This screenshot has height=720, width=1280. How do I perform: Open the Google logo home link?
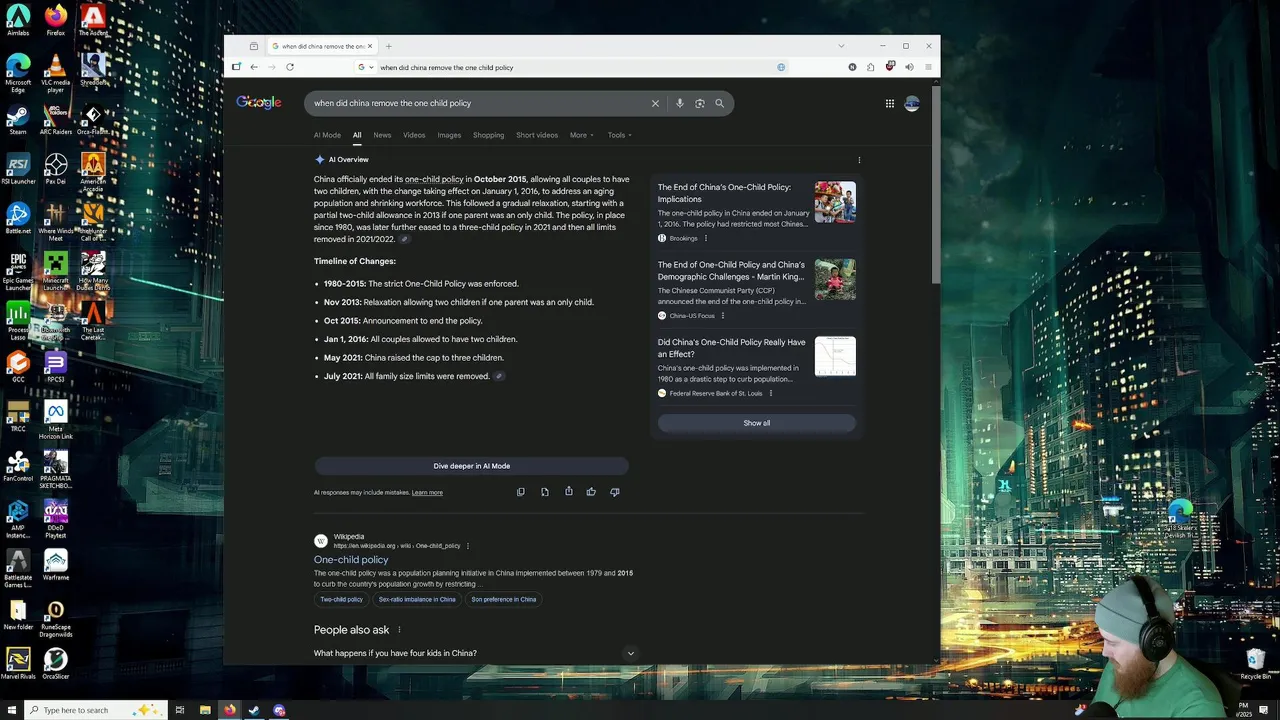259,102
